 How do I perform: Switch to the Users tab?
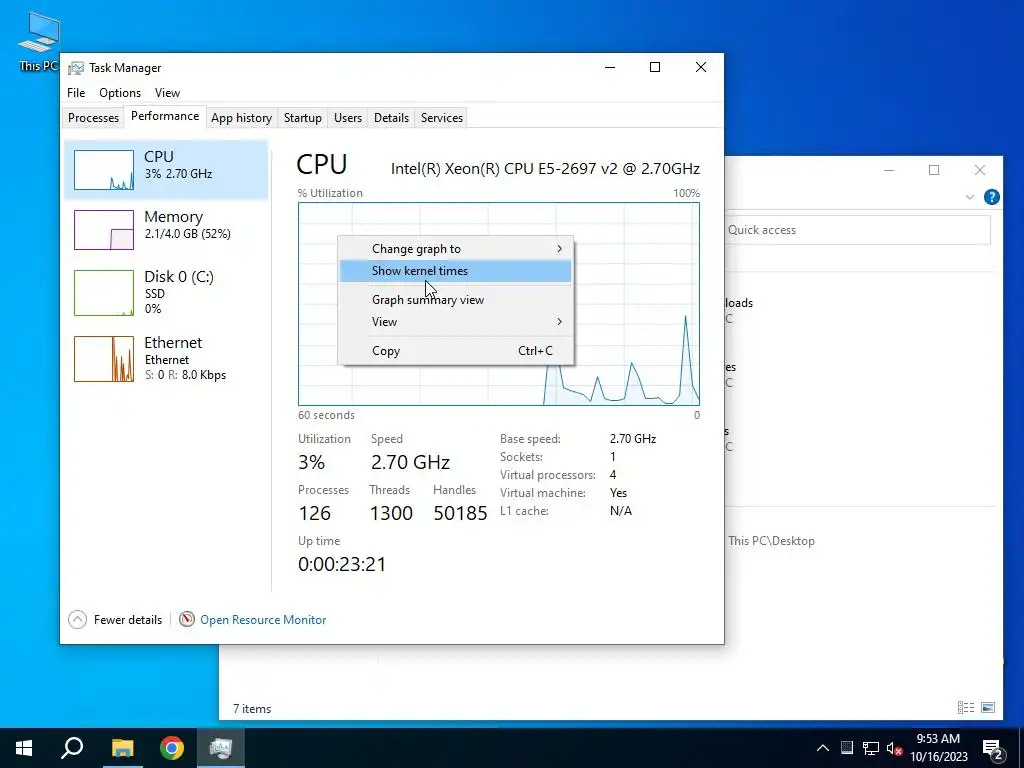347,118
